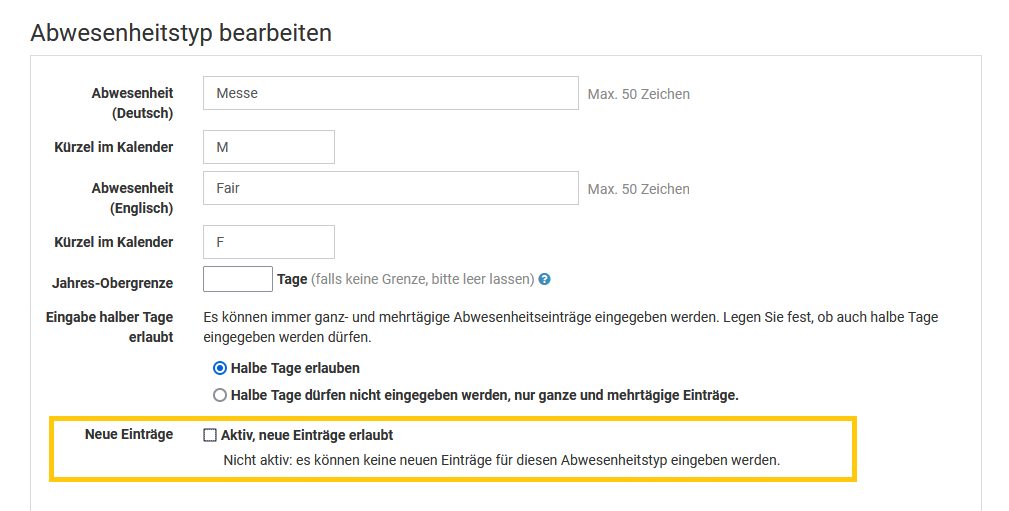This screenshot has height=511, width=1009.
Task: Click the 'Neue Einträge' section label
Action: point(129,434)
